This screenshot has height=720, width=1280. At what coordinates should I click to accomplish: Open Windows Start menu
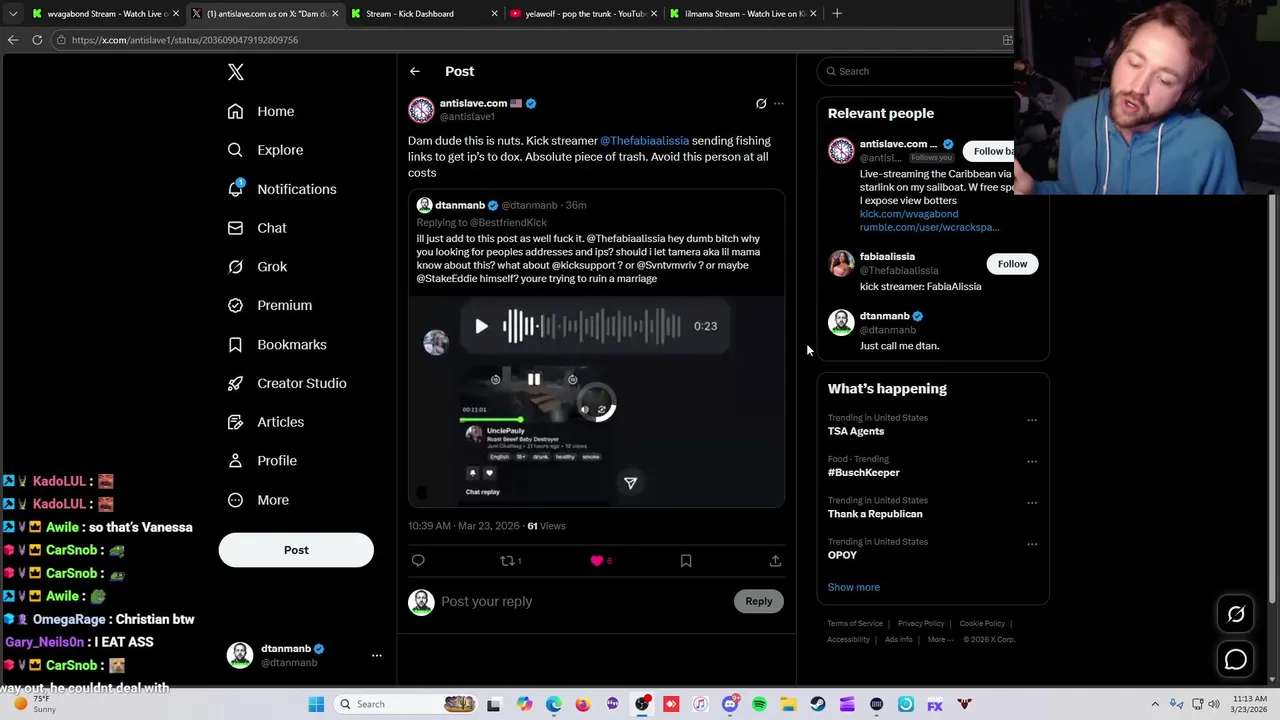(316, 705)
